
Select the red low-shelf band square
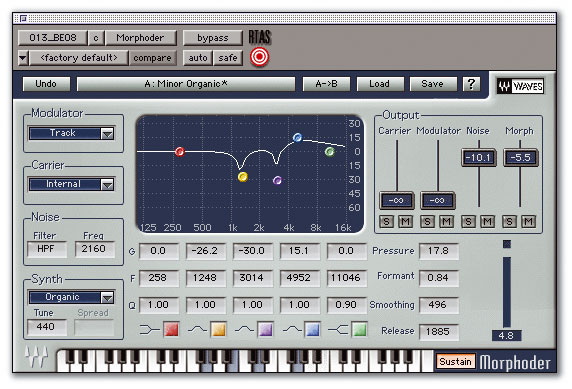(x=171, y=329)
